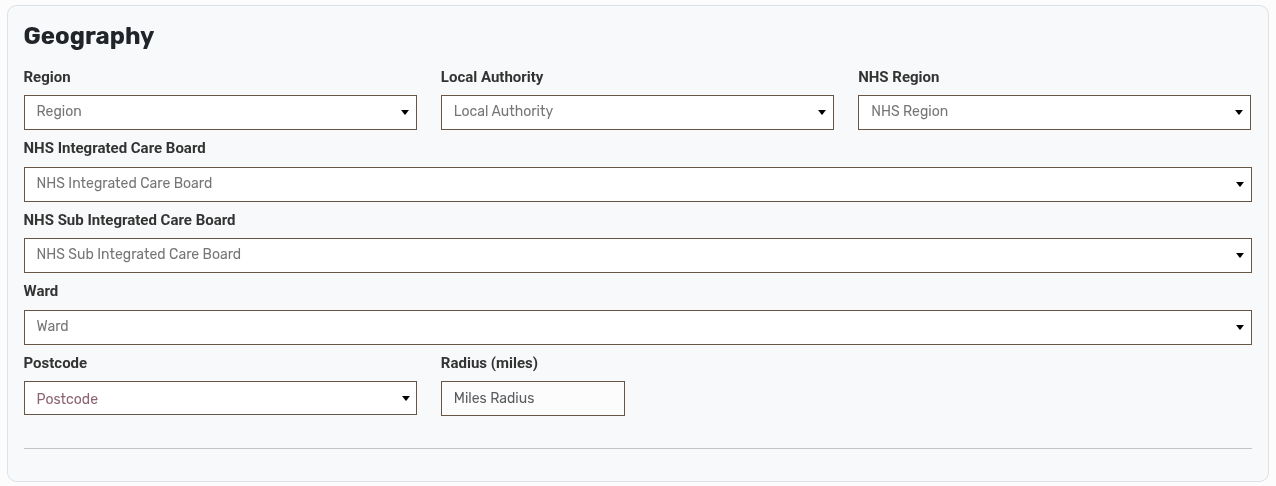Click the bold "Local Authority" field label

pos(491,77)
